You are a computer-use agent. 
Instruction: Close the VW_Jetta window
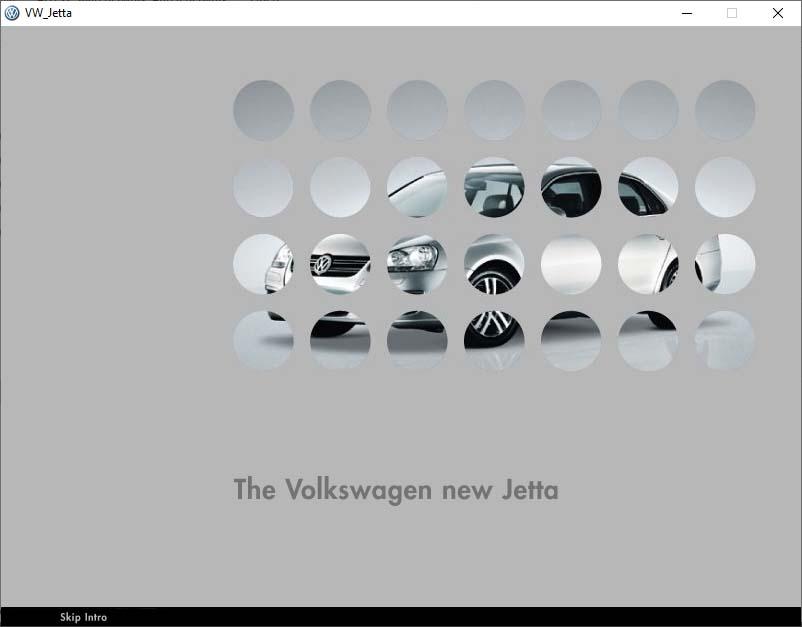tap(777, 13)
